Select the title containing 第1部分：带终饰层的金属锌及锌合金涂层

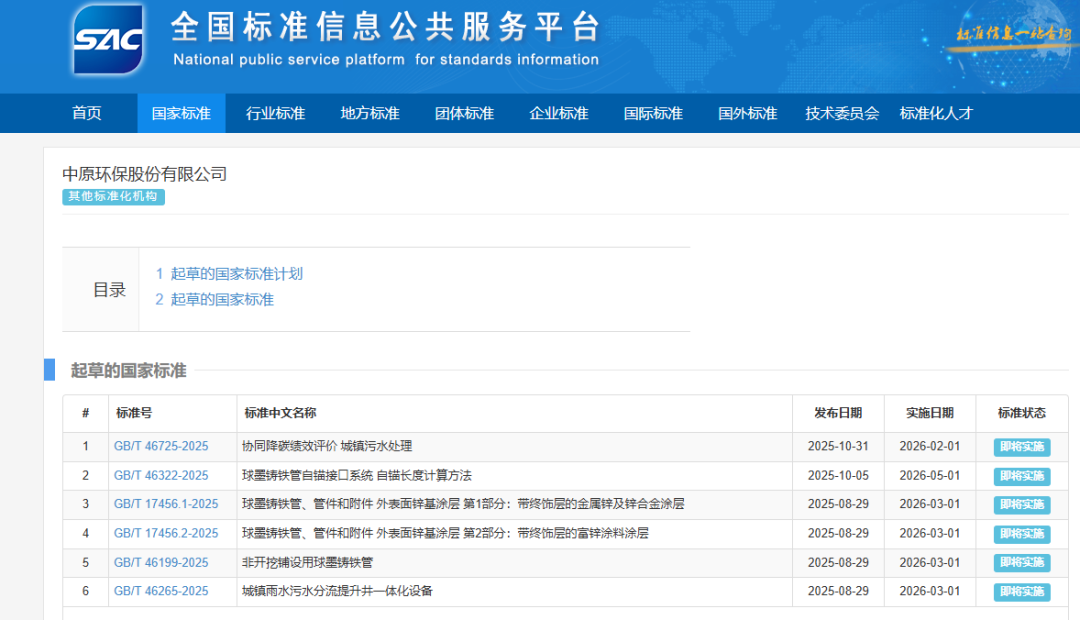[463, 504]
